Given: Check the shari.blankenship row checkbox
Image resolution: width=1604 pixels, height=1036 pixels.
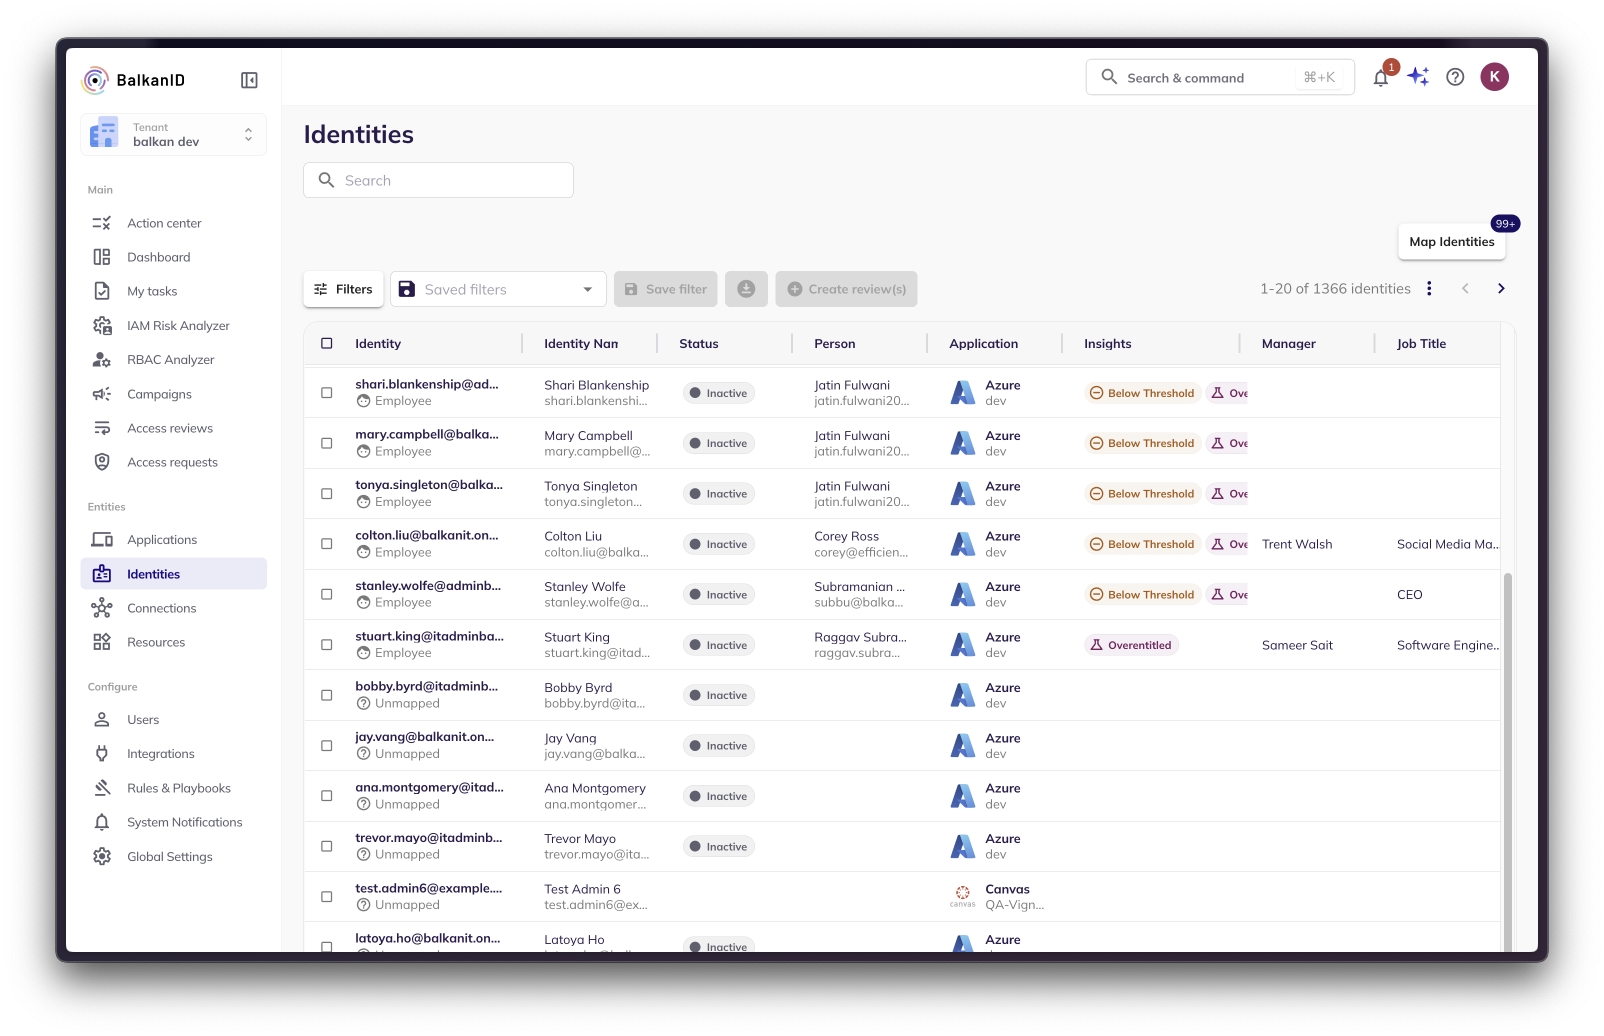Looking at the screenshot, I should tap(327, 393).
